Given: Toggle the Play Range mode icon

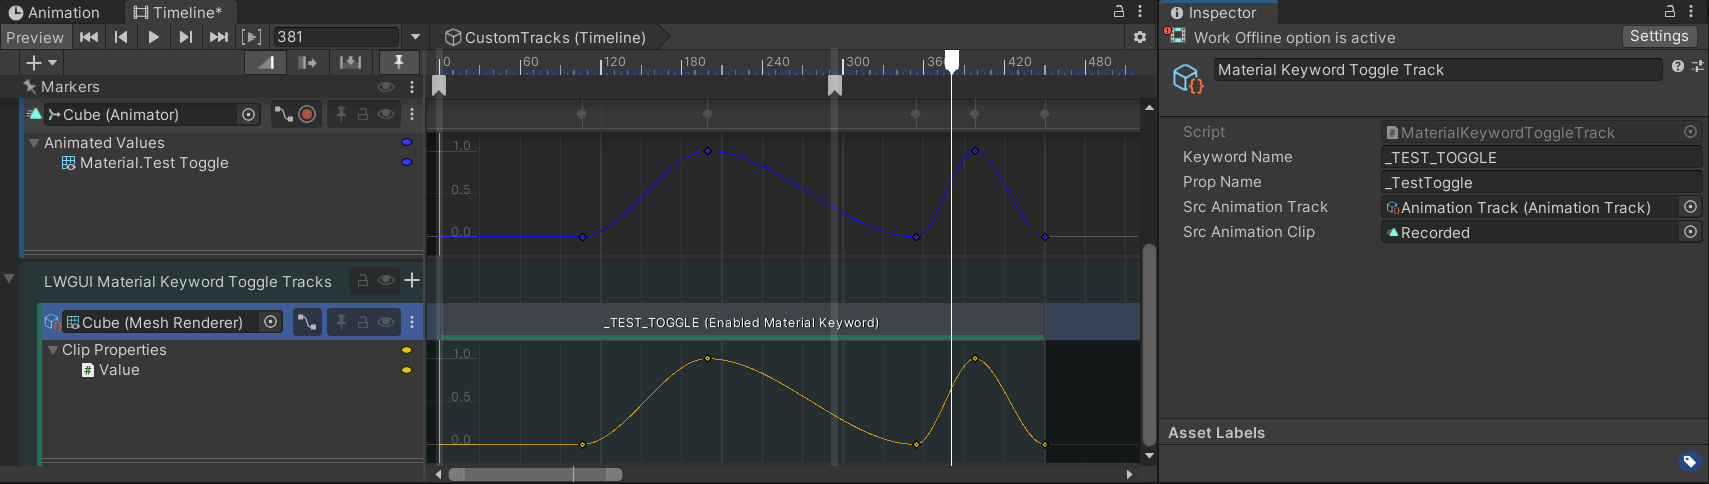Looking at the screenshot, I should (252, 37).
